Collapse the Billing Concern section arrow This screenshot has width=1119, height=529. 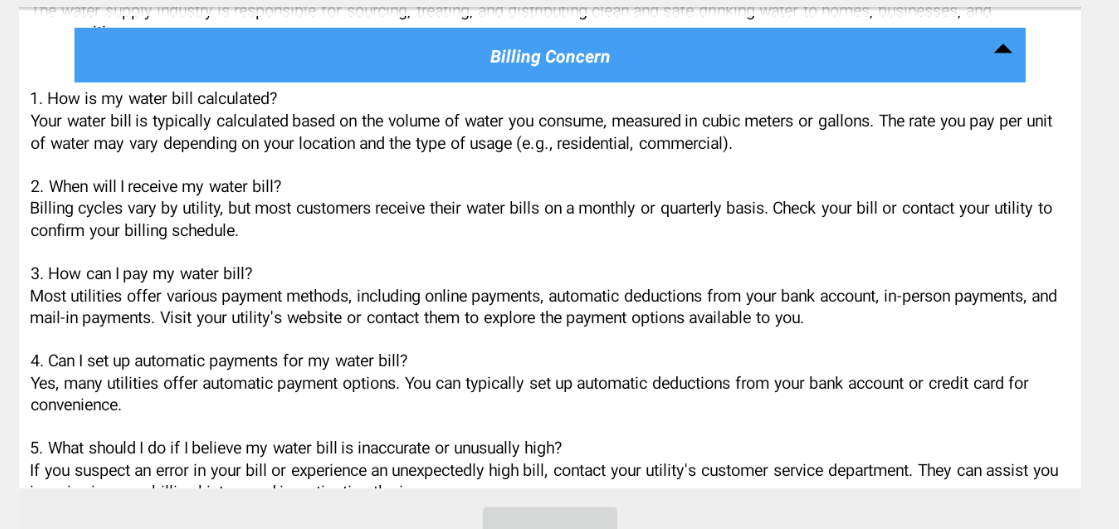1002,49
